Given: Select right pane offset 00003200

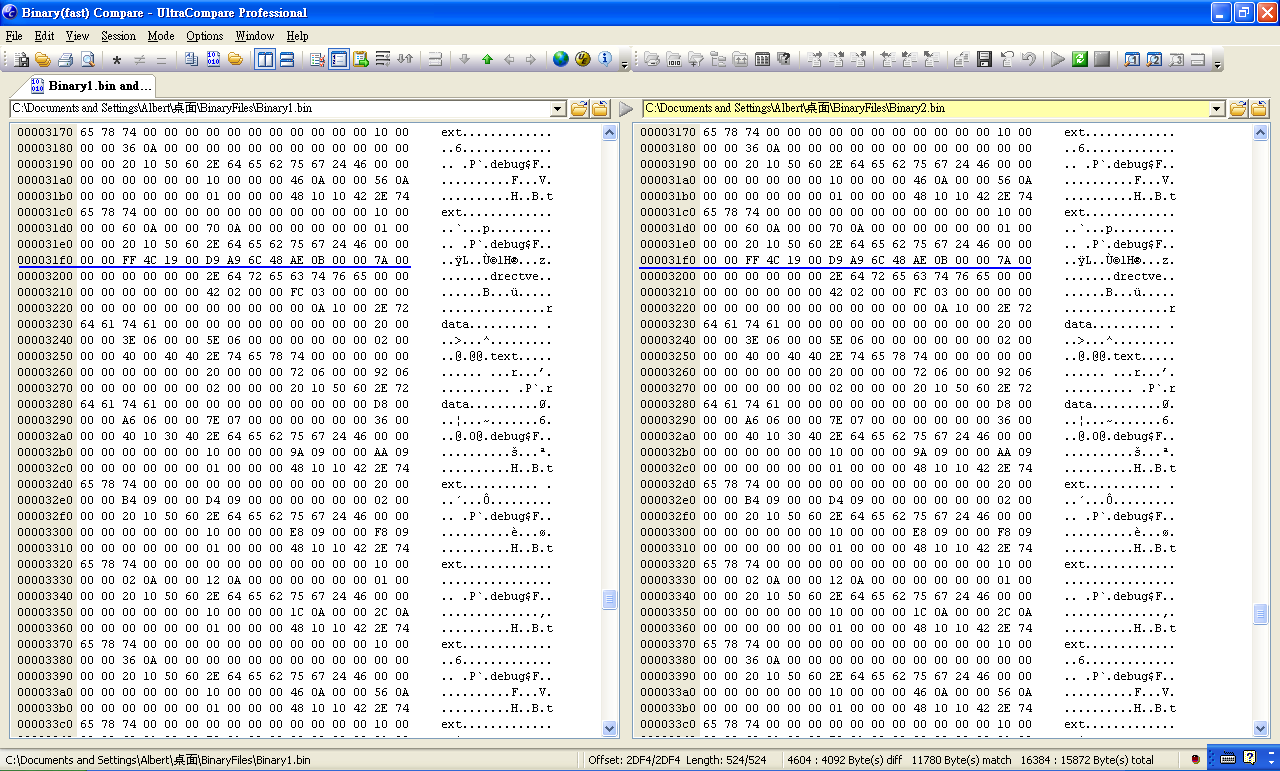Looking at the screenshot, I should tap(668, 276).
